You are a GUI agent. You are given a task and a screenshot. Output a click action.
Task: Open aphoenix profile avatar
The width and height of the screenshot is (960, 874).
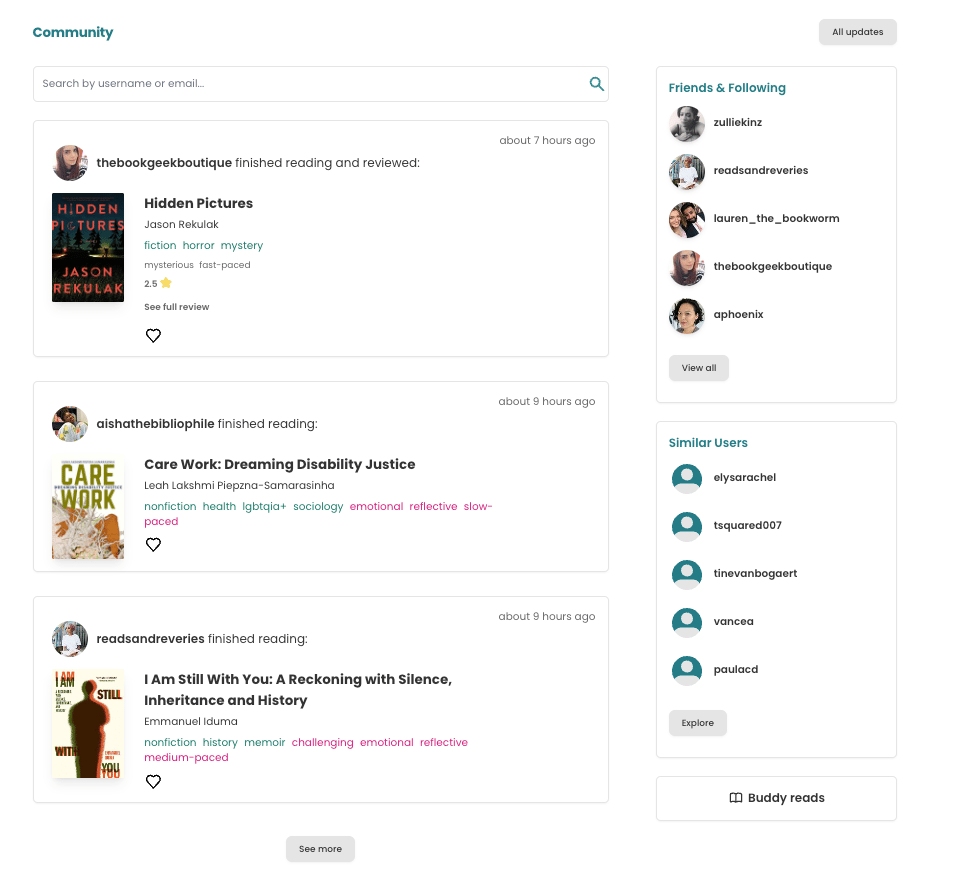[x=687, y=315]
